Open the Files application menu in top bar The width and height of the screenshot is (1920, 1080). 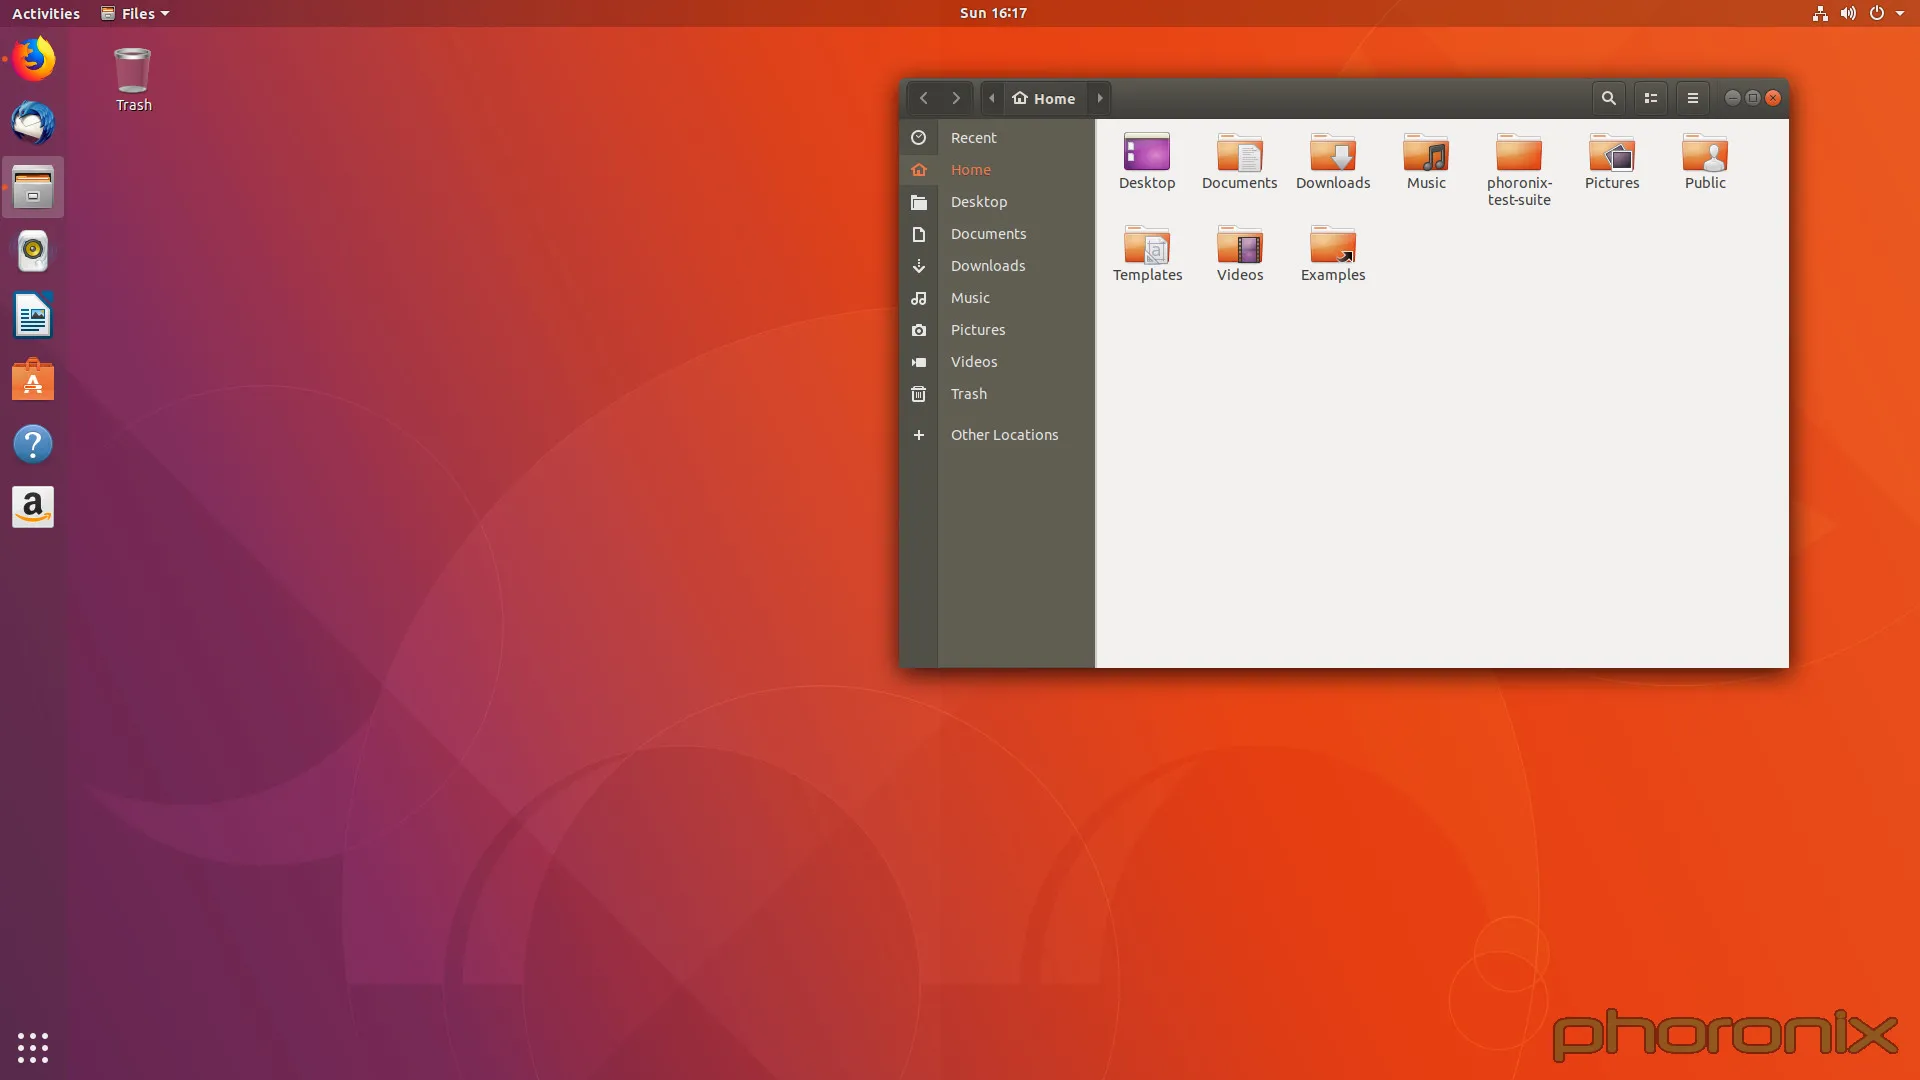click(136, 13)
